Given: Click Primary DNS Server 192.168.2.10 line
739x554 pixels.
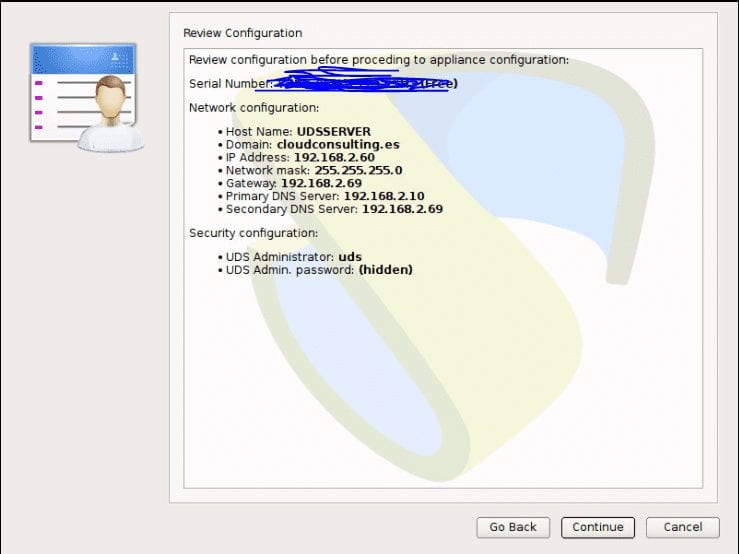Looking at the screenshot, I should 325,197.
